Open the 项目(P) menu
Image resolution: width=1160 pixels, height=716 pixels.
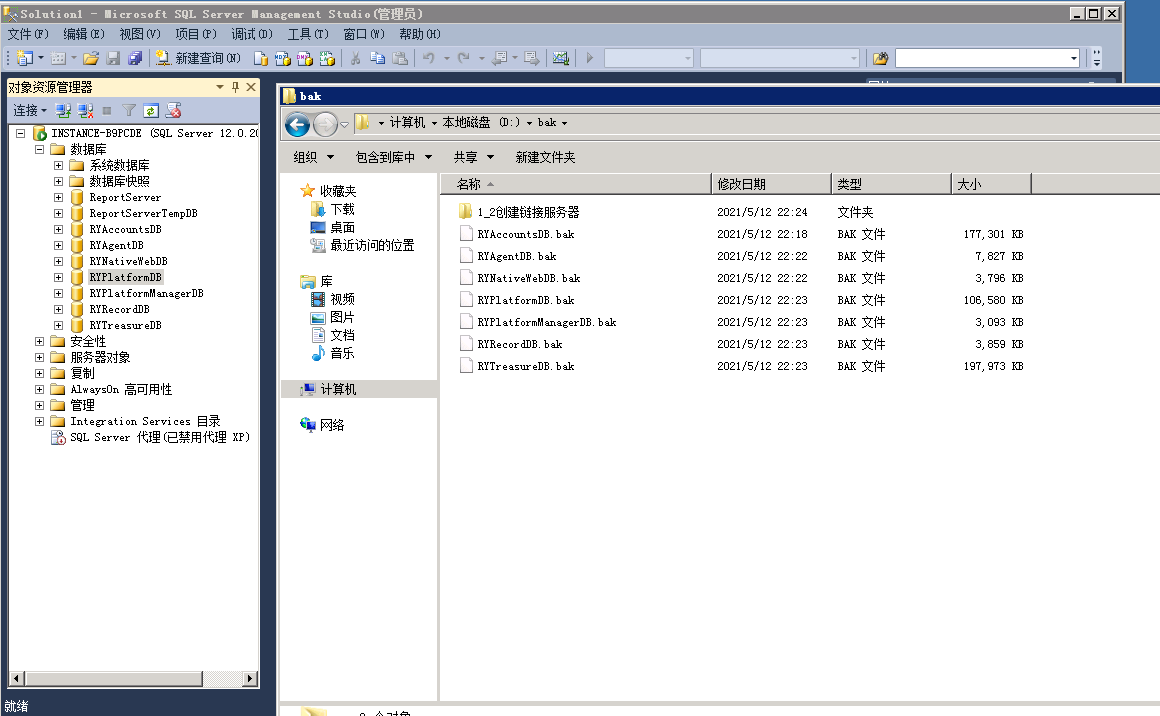pos(196,34)
